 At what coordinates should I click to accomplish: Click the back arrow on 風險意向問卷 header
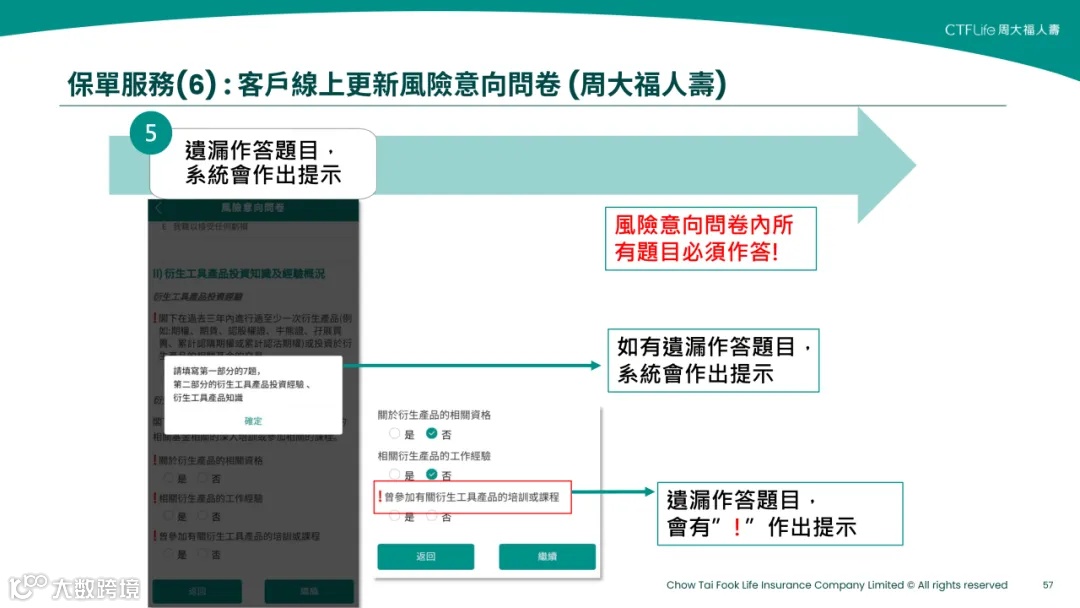click(x=158, y=208)
